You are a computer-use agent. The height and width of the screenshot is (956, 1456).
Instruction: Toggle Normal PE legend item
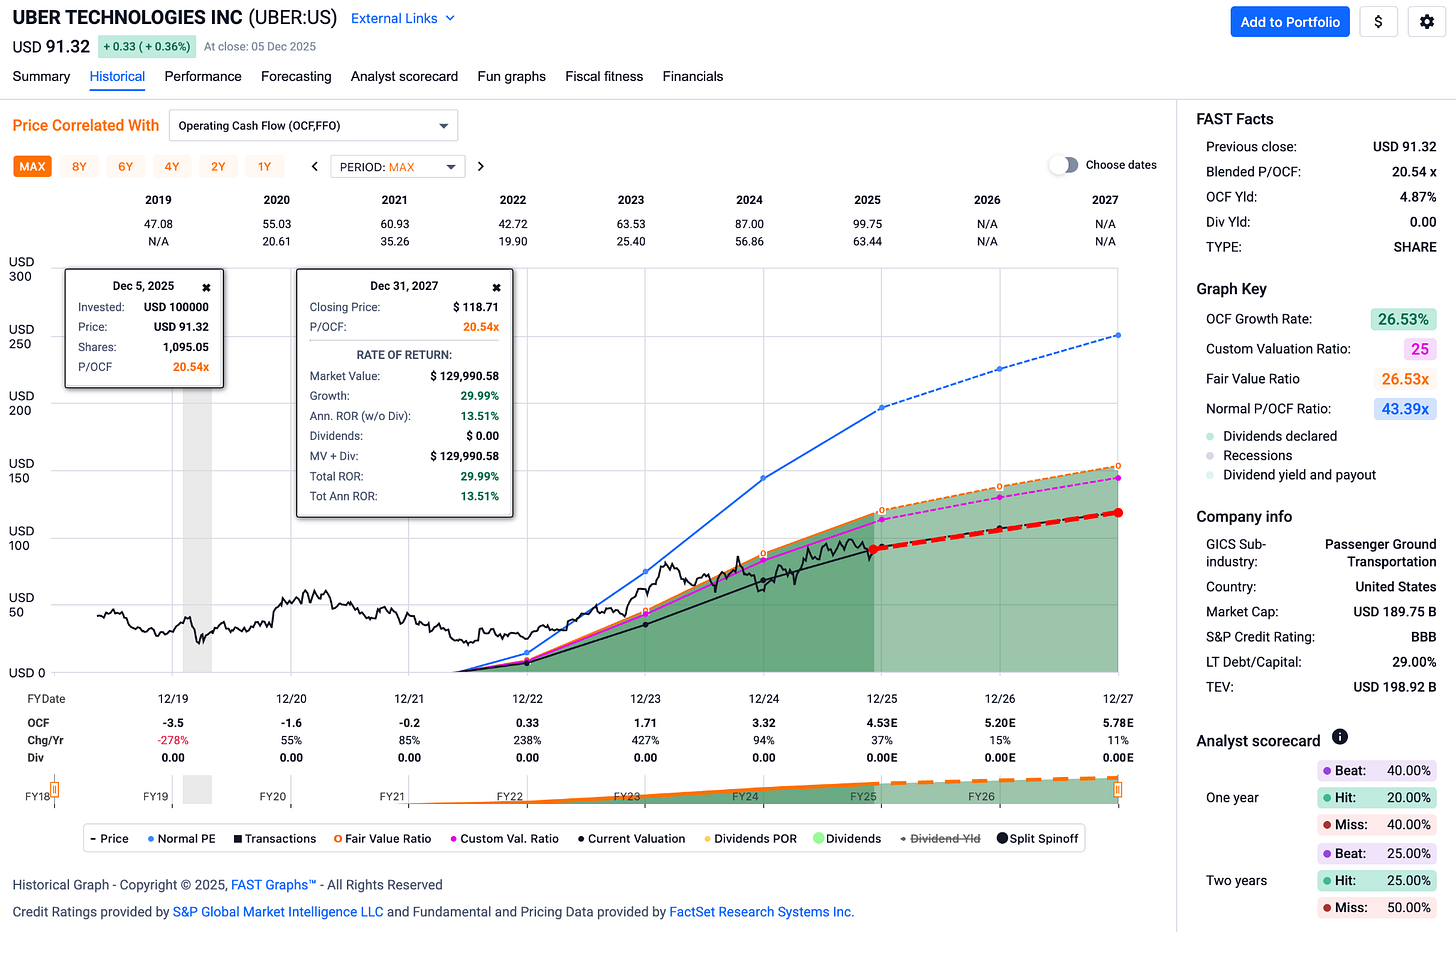point(181,839)
